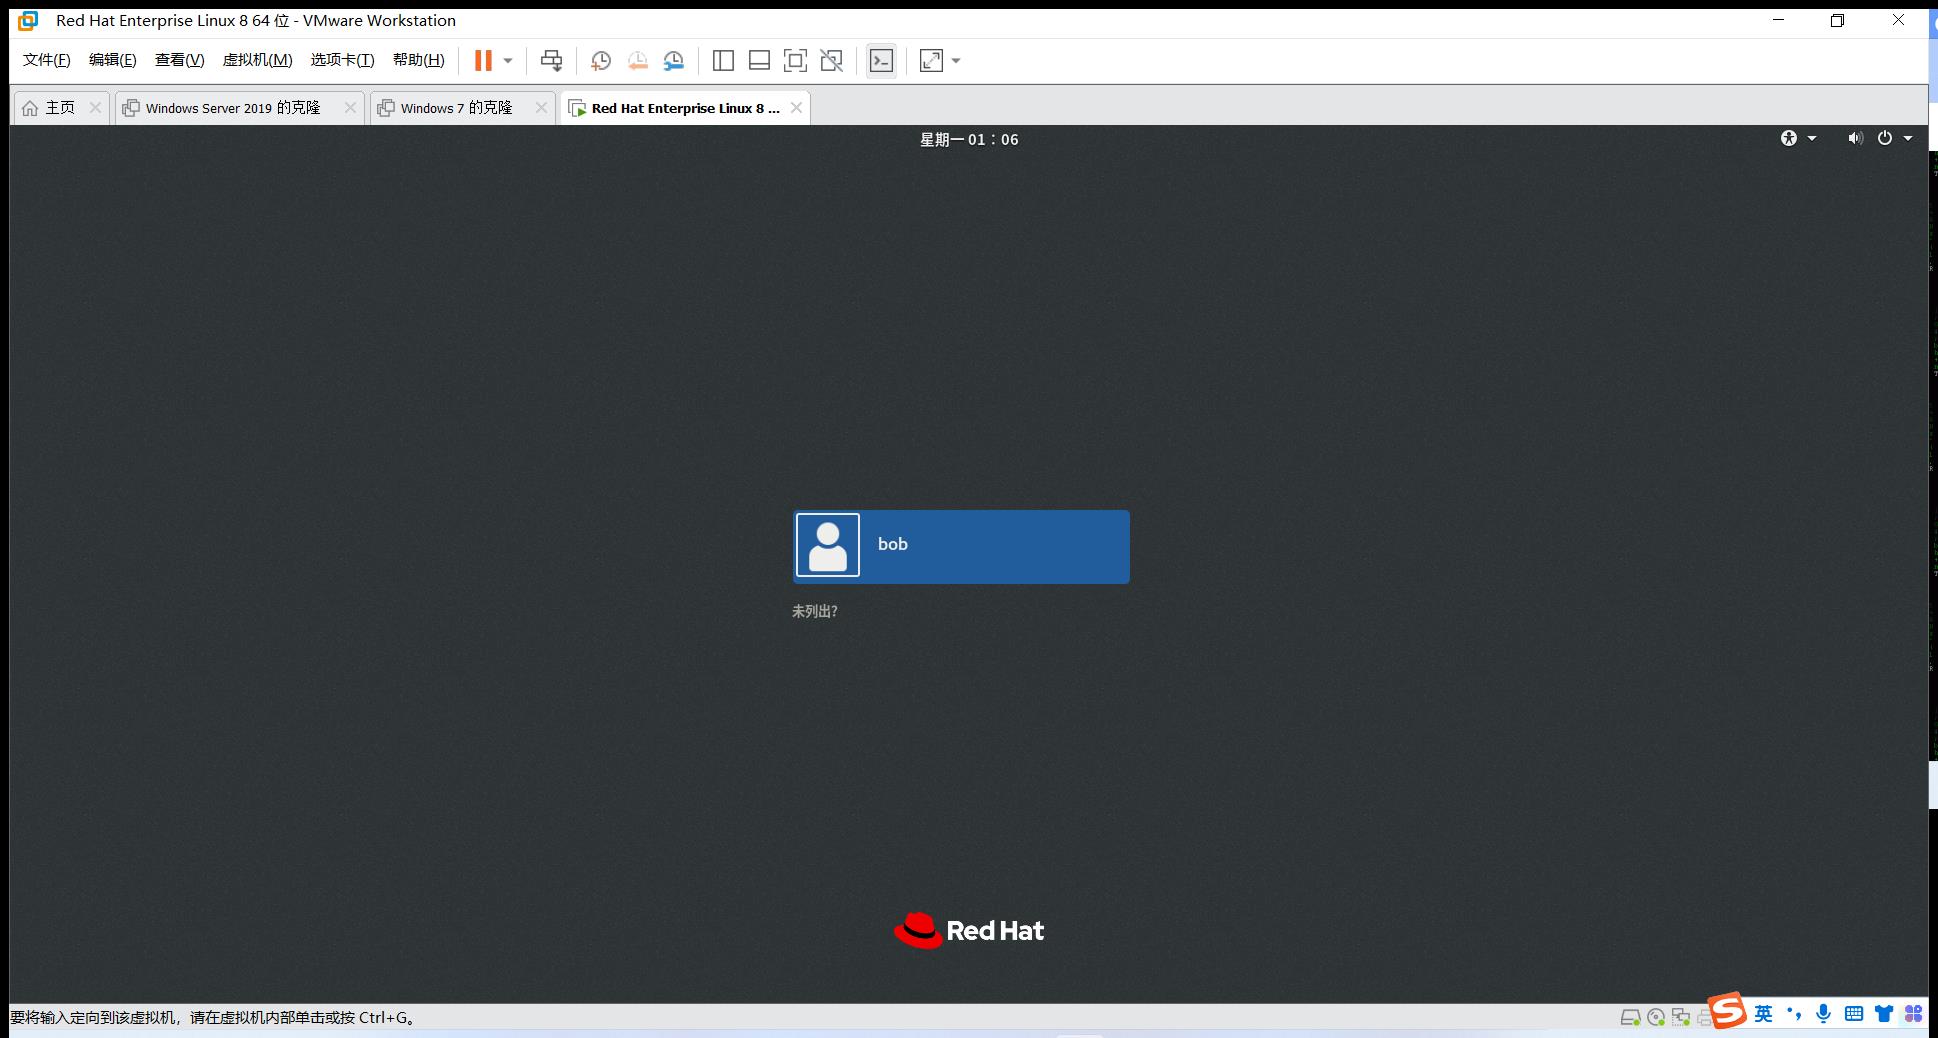This screenshot has width=1938, height=1038.
Task: Toggle the thumbnail bar at the bottom
Action: [759, 61]
